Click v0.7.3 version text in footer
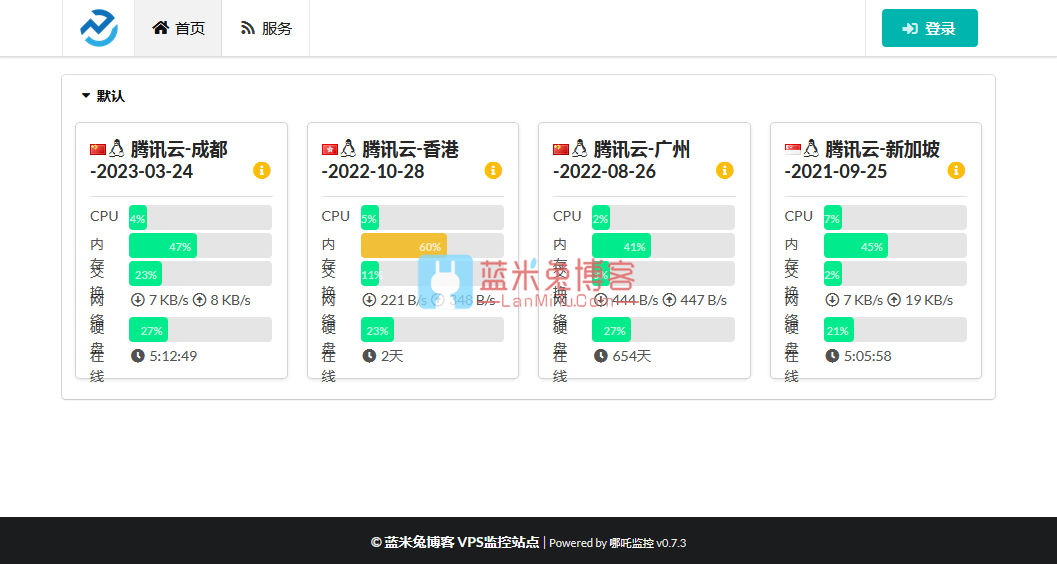Viewport: 1057px width, 564px height. click(x=671, y=543)
